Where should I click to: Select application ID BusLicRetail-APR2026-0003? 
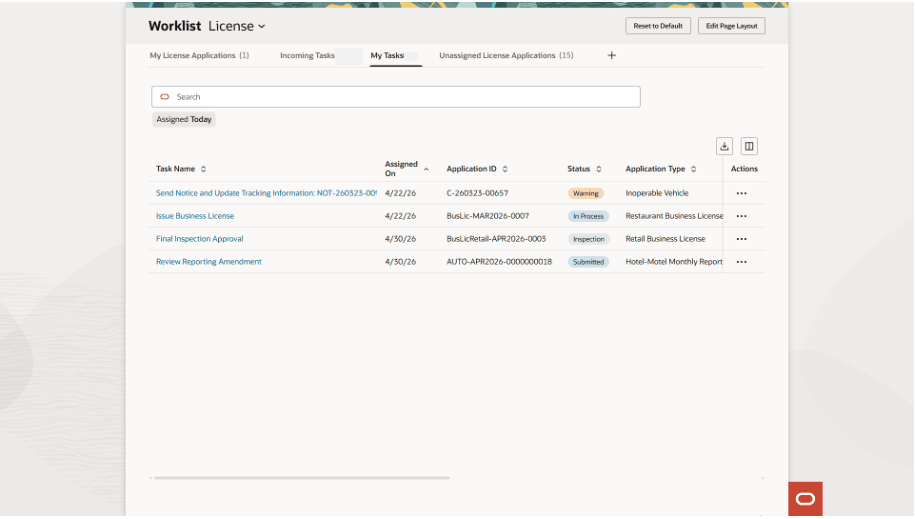click(496, 239)
